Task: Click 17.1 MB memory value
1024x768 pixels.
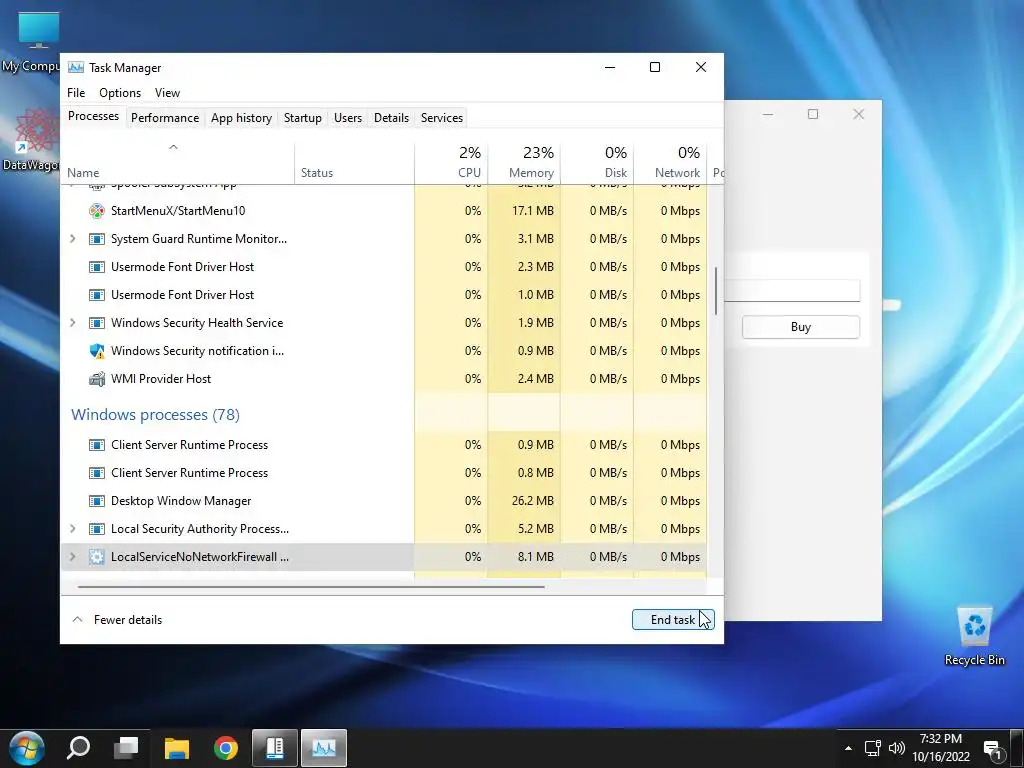Action: pos(533,211)
